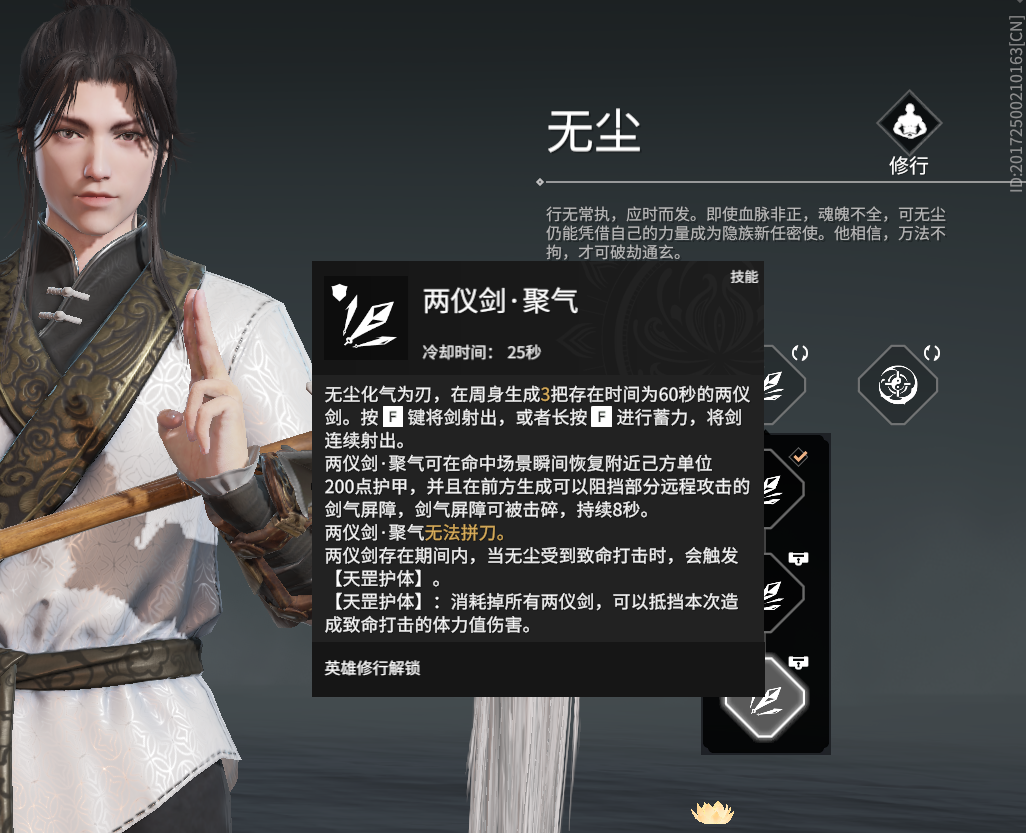Click the orange 无法拼刀 highlighted text
Screen dimensions: 1026x833
[x=465, y=533]
